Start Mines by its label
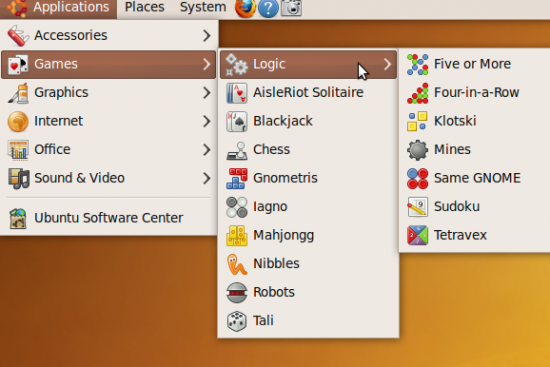This screenshot has height=367, width=550. [452, 150]
